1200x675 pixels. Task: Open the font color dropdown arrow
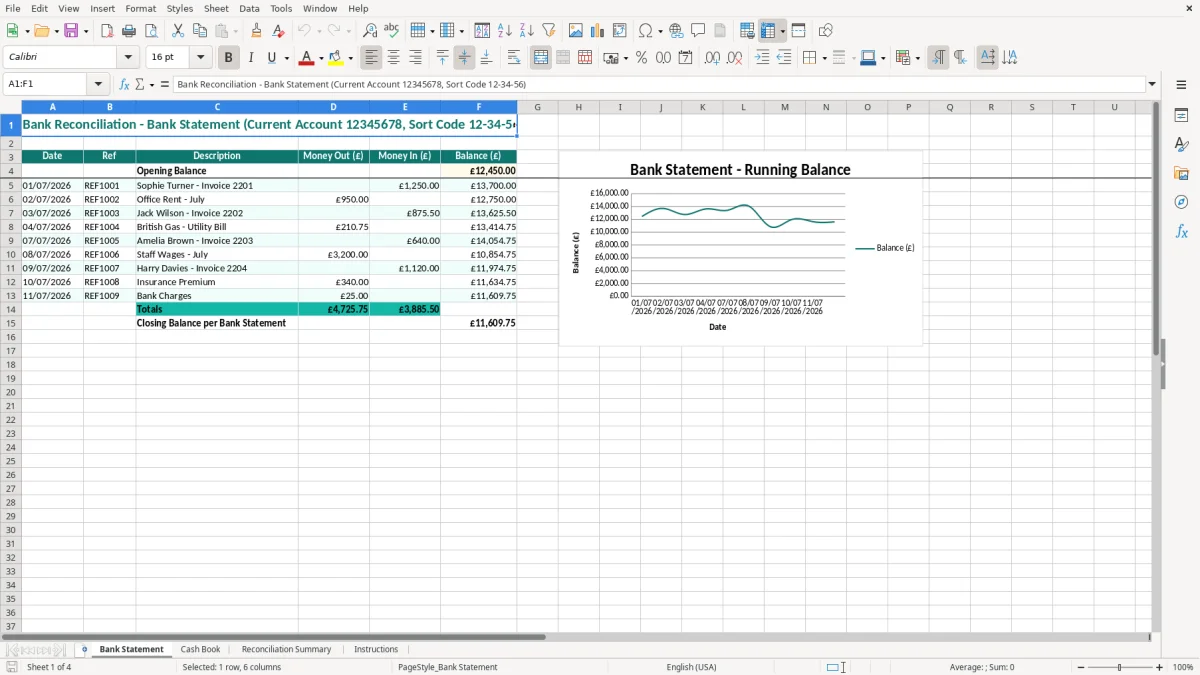pos(320,59)
